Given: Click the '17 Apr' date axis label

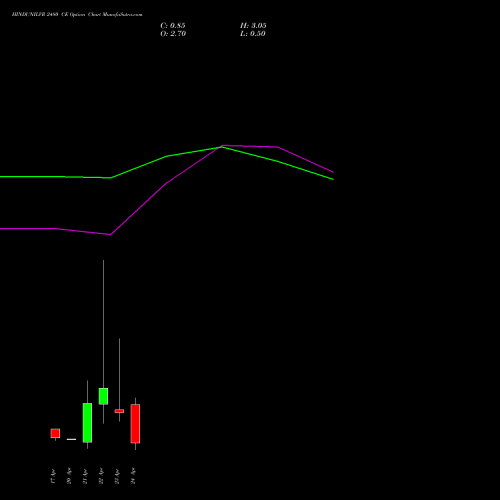Looking at the screenshot, I should [x=53, y=476].
